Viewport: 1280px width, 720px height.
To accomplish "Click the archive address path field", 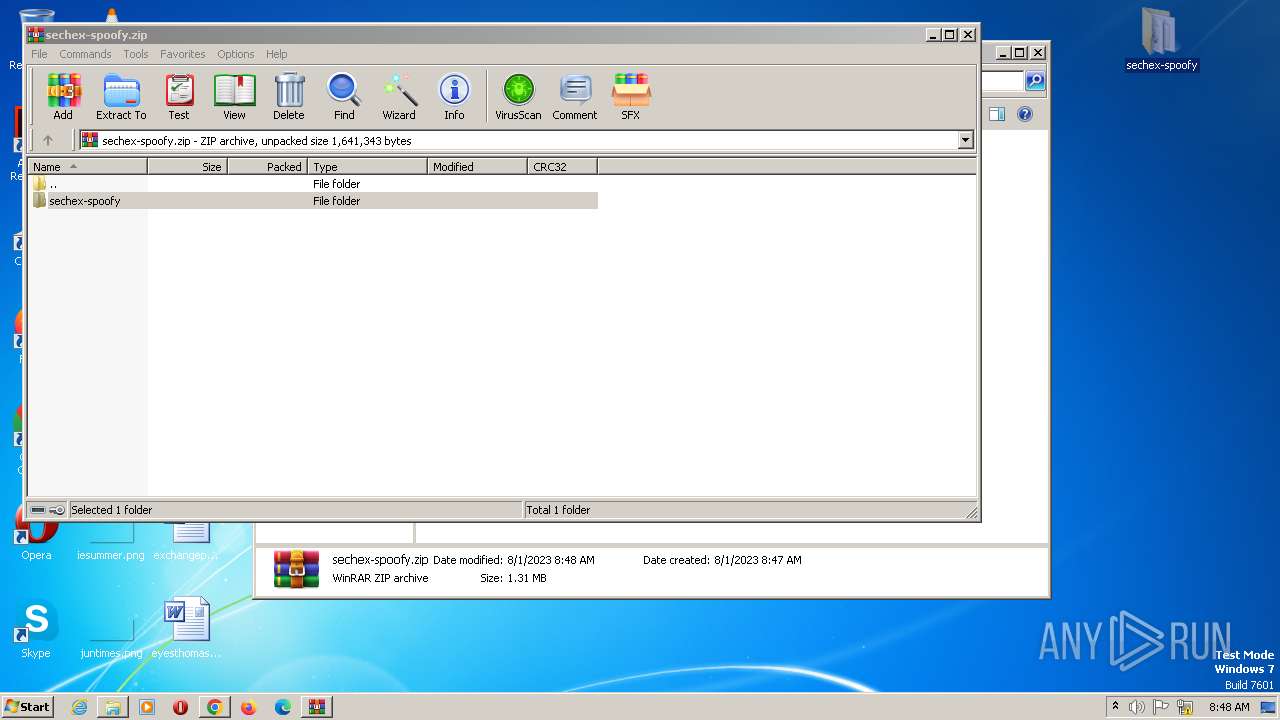I will 520,141.
